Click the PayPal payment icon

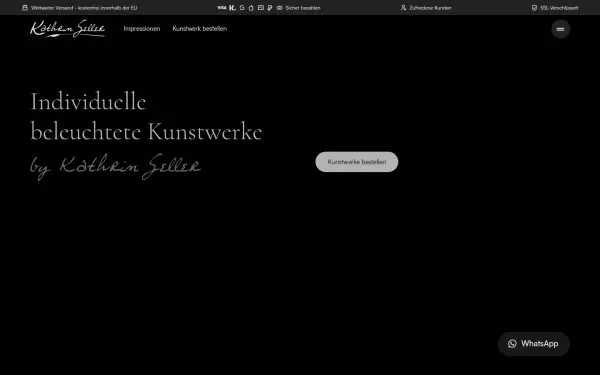[x=270, y=8]
